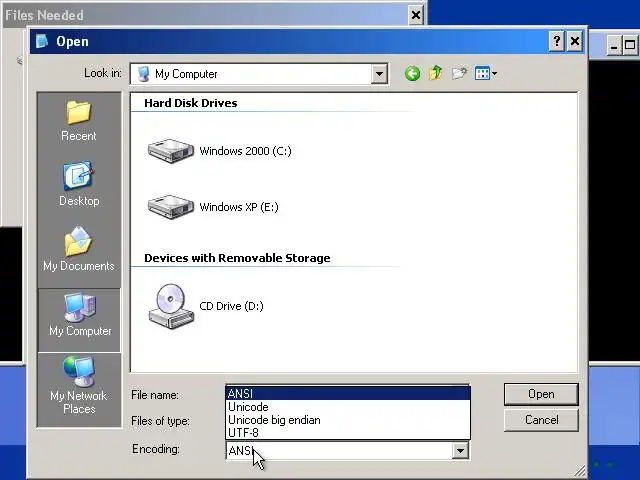Select the Windows 2000 (C:) drive icon
Image resolution: width=640 pixels, height=480 pixels.
point(171,151)
